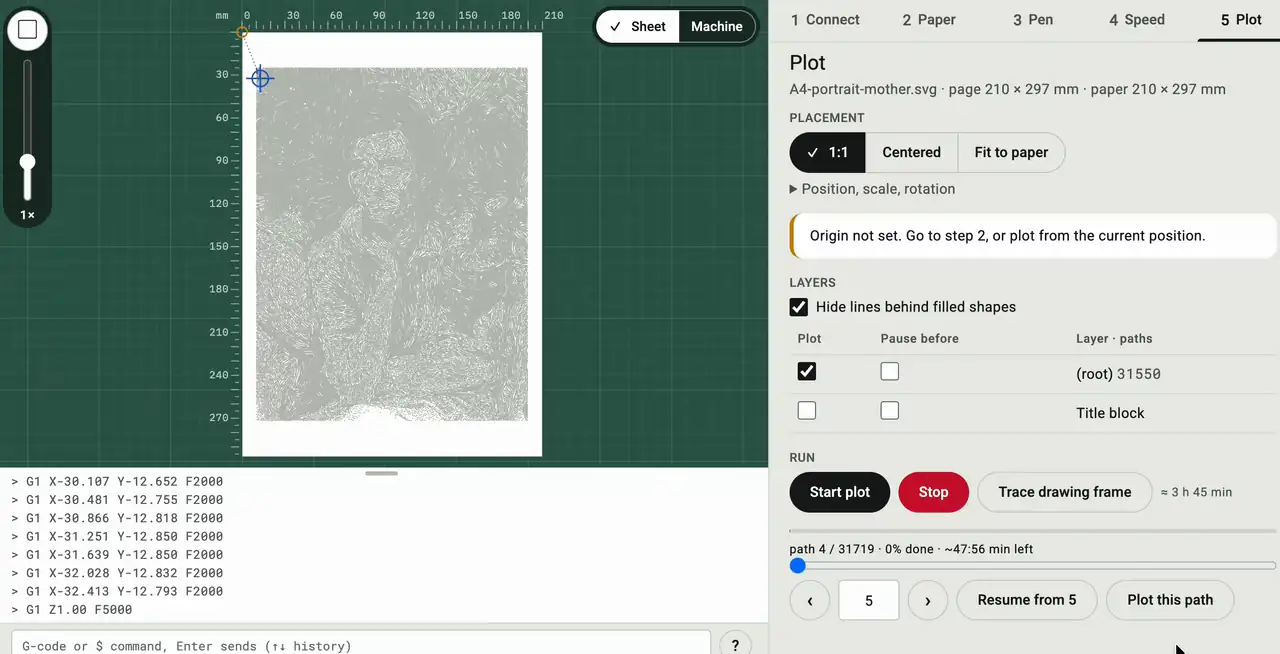
Task: Click the 'G1 X-32.413 Y-12.793 F2000' log line
Action: 117,591
